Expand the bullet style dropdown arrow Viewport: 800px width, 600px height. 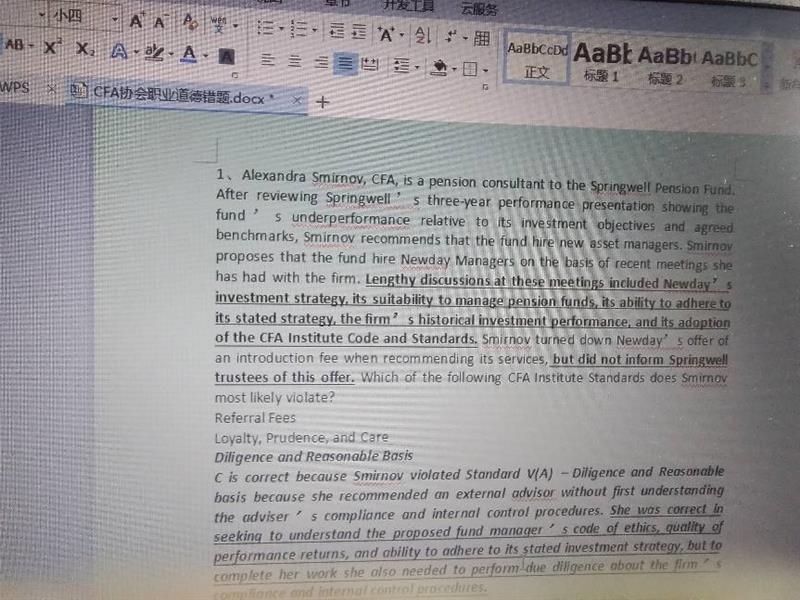pyautogui.click(x=281, y=29)
